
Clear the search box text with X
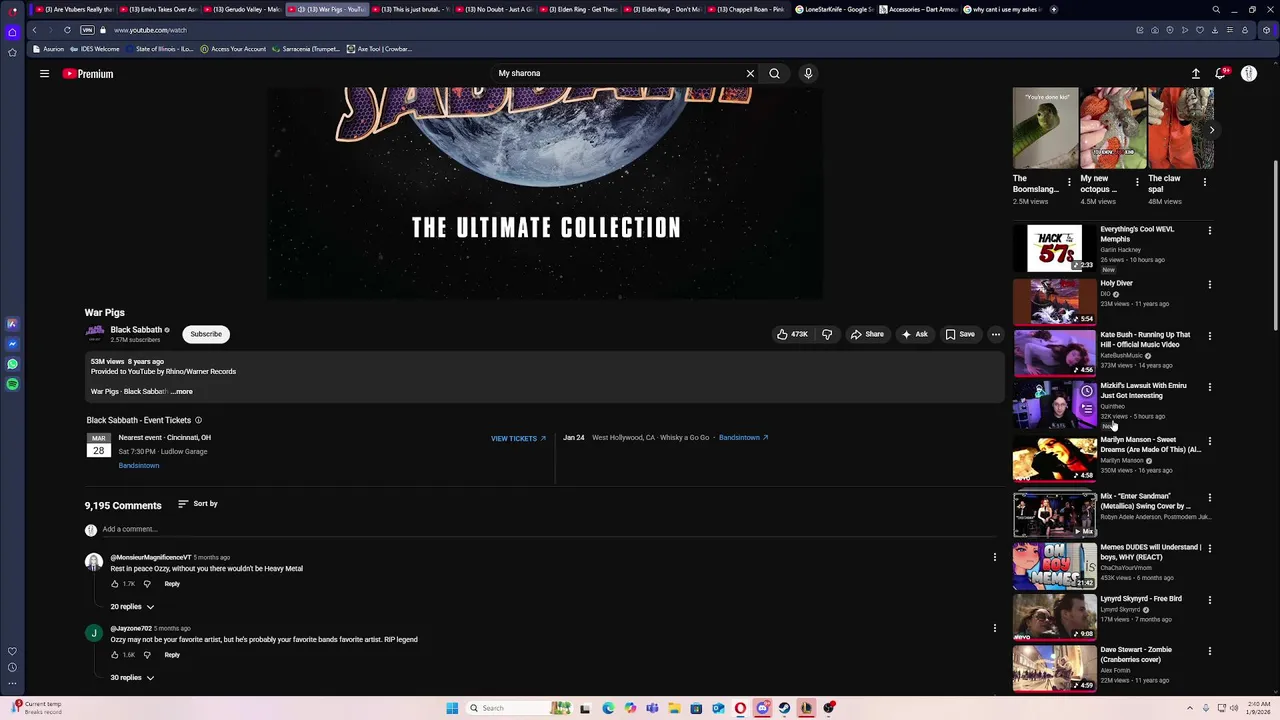click(750, 73)
